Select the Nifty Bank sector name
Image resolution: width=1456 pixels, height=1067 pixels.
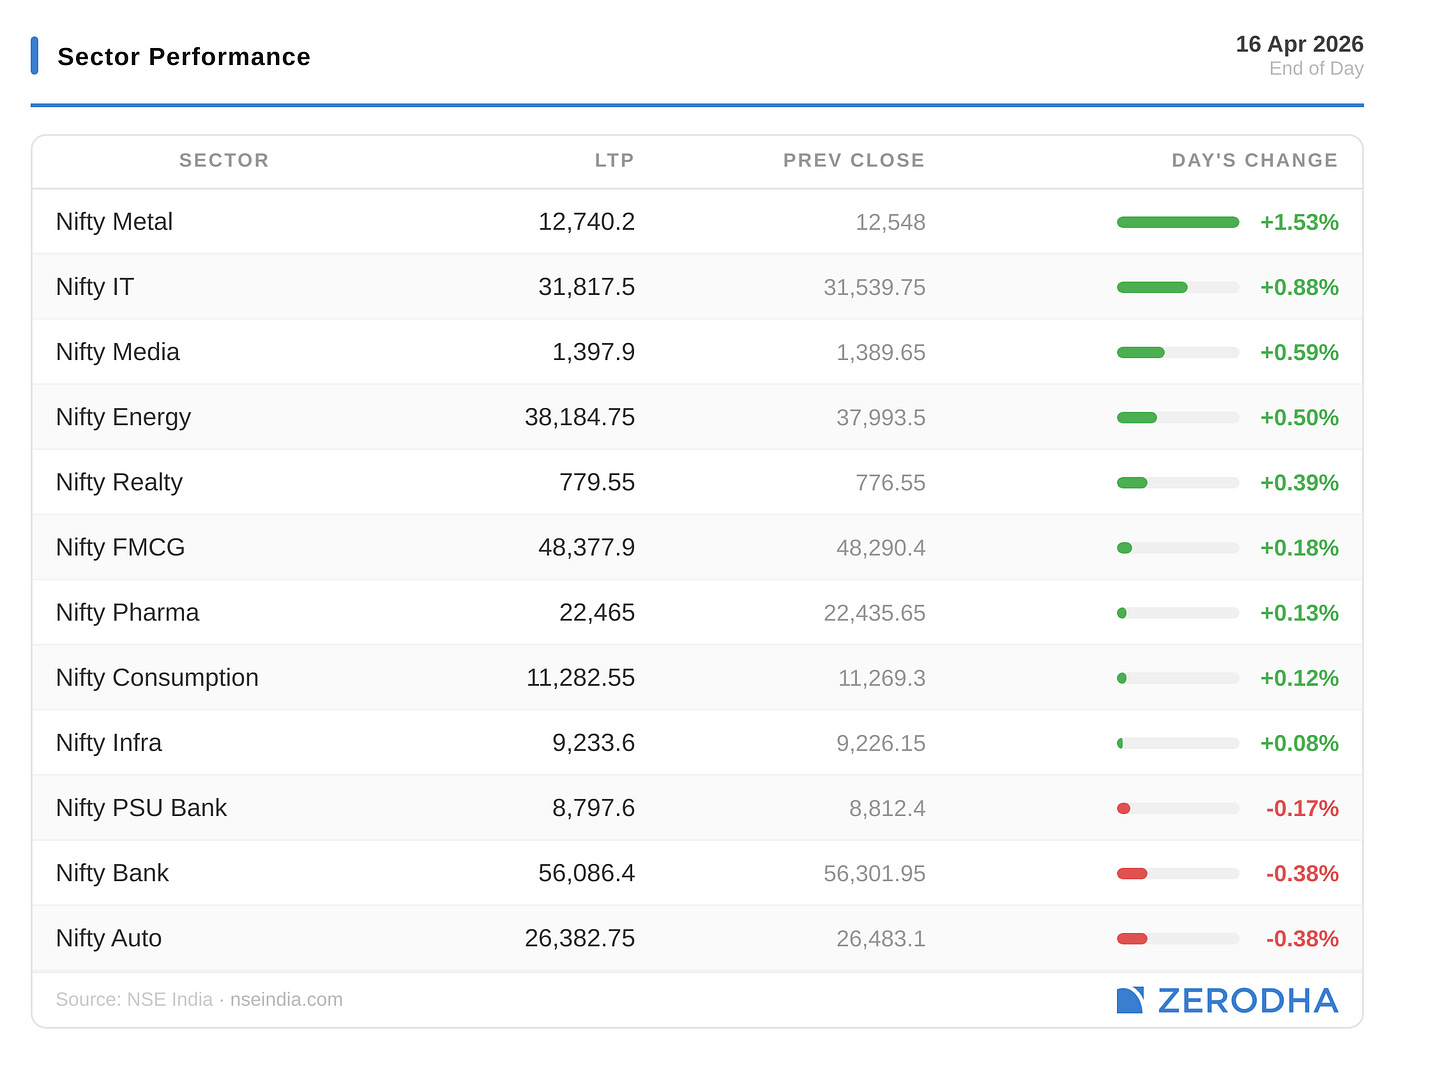112,873
